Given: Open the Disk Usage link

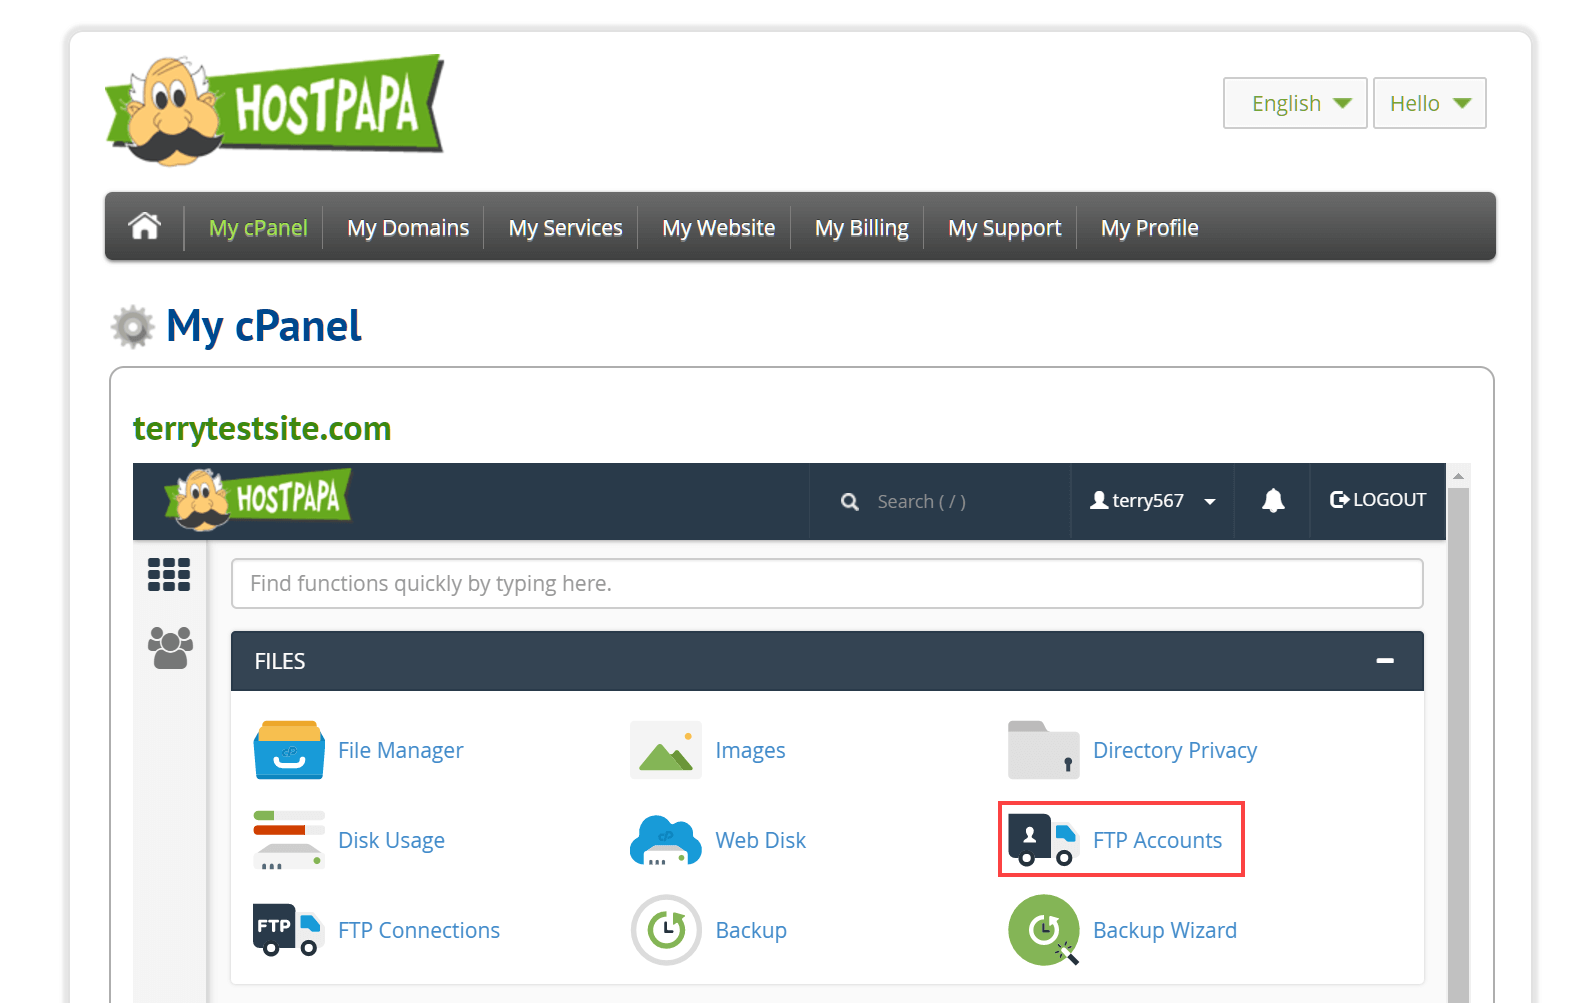Looking at the screenshot, I should (x=392, y=840).
